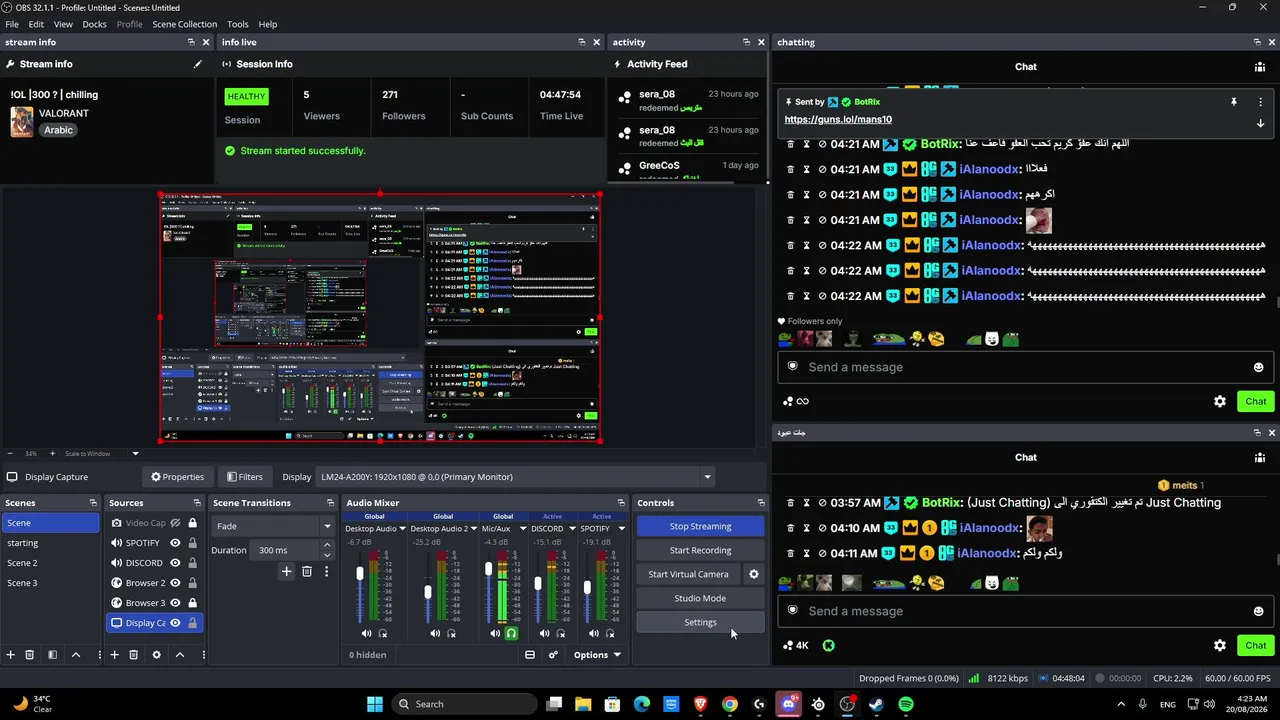Screen dimensions: 1280x720
Task: Delete selected source using Sources trash icon
Action: click(x=133, y=655)
